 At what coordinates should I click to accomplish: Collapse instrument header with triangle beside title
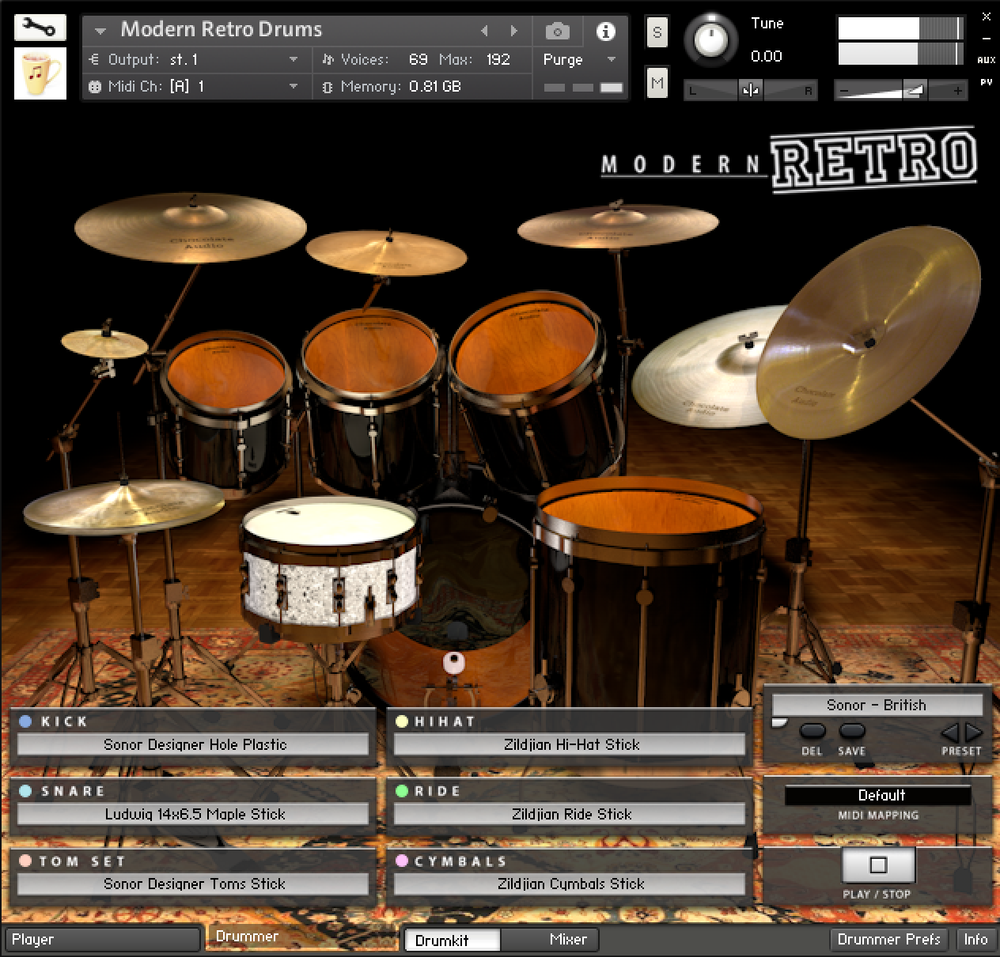click(100, 30)
